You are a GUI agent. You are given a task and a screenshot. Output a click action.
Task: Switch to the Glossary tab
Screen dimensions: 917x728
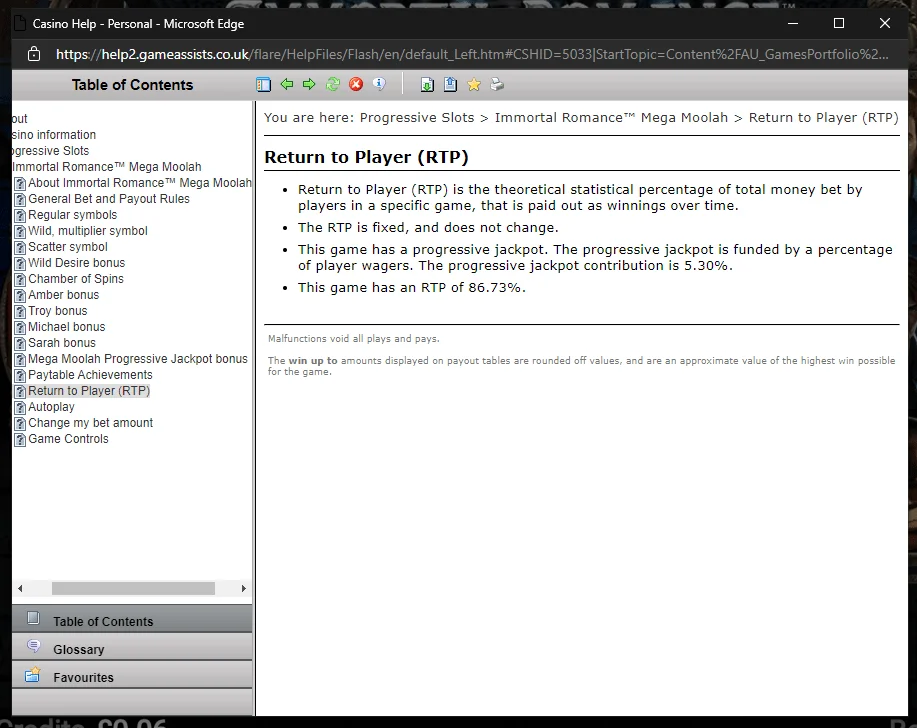click(132, 647)
